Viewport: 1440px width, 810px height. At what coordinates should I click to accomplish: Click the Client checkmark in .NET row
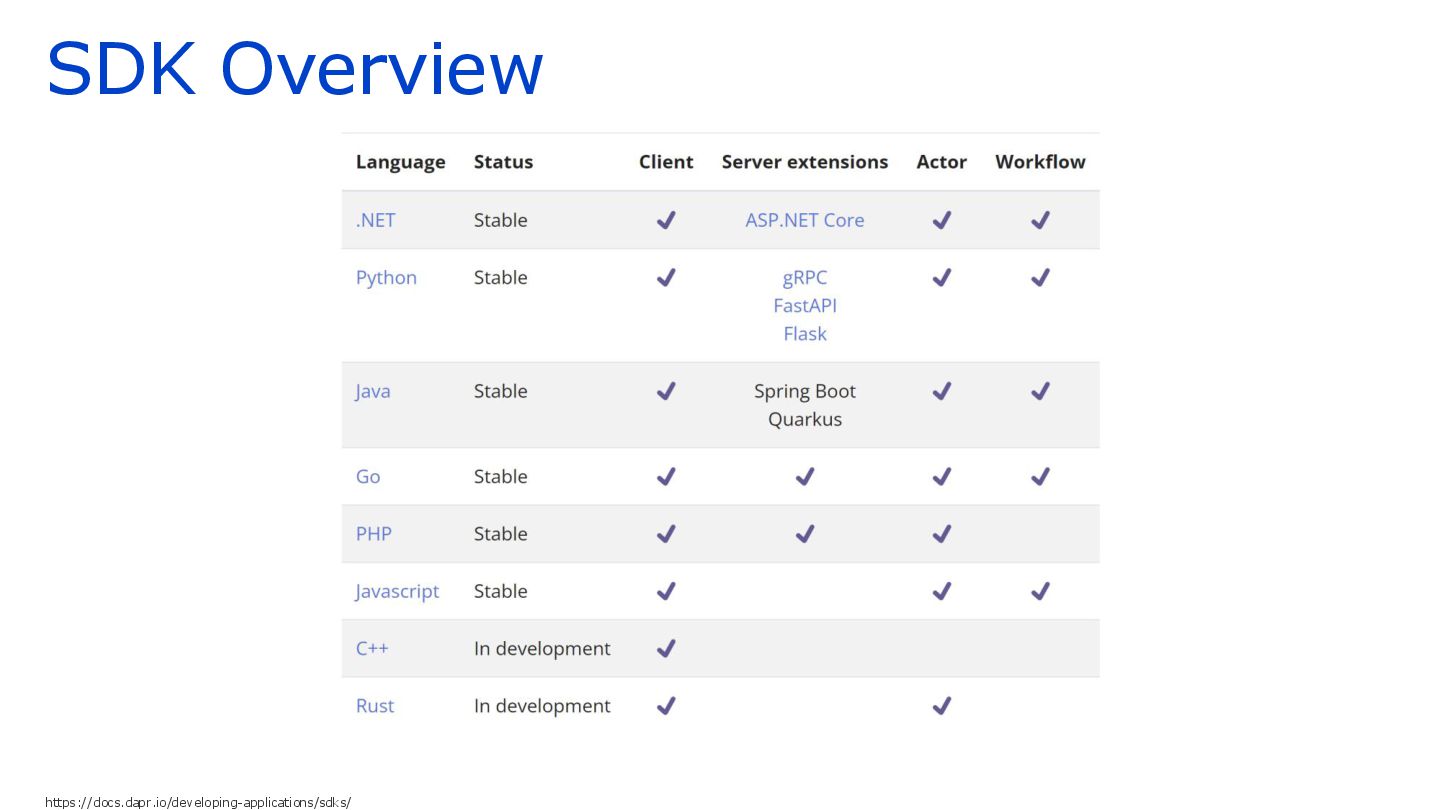[666, 220]
